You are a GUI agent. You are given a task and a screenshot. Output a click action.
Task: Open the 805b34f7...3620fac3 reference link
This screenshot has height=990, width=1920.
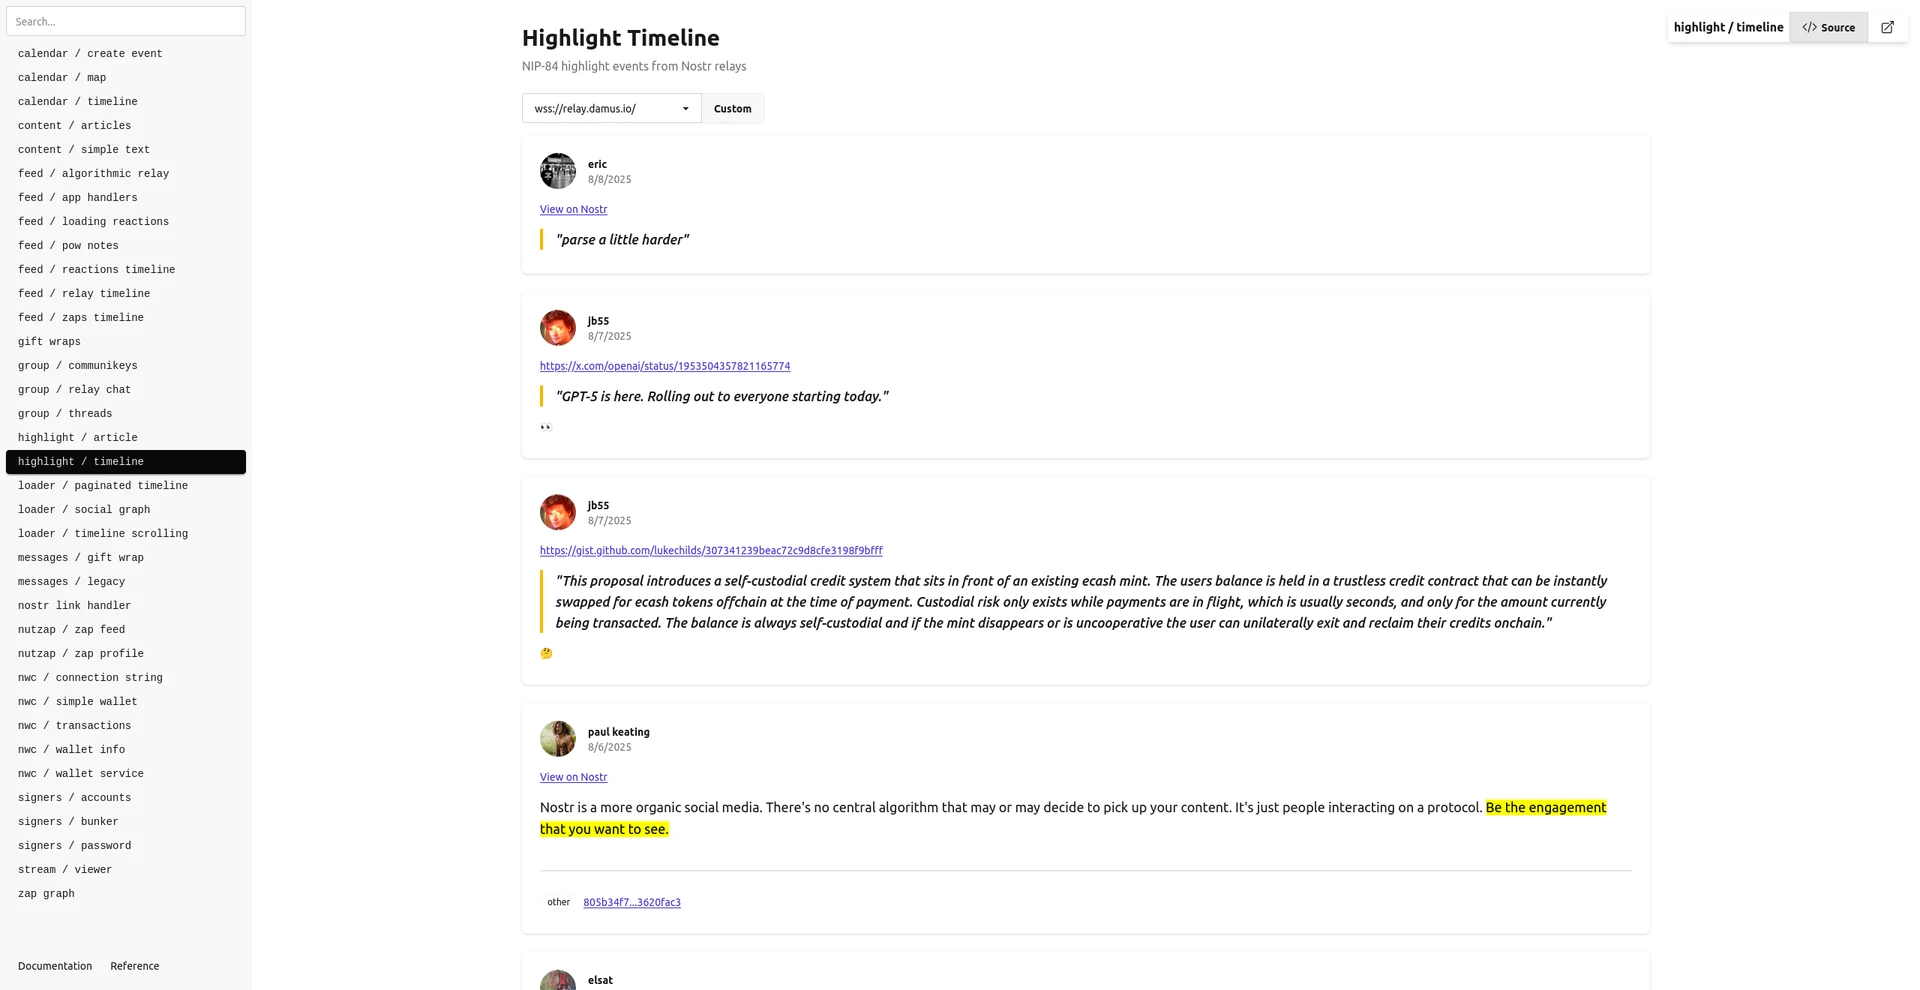(632, 903)
